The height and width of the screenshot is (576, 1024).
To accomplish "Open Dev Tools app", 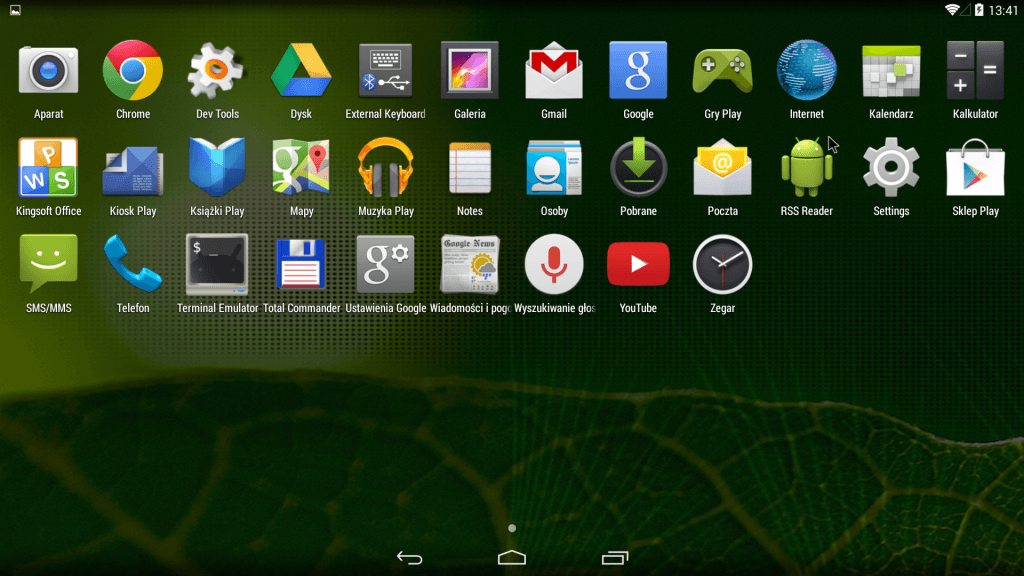I will (217, 71).
